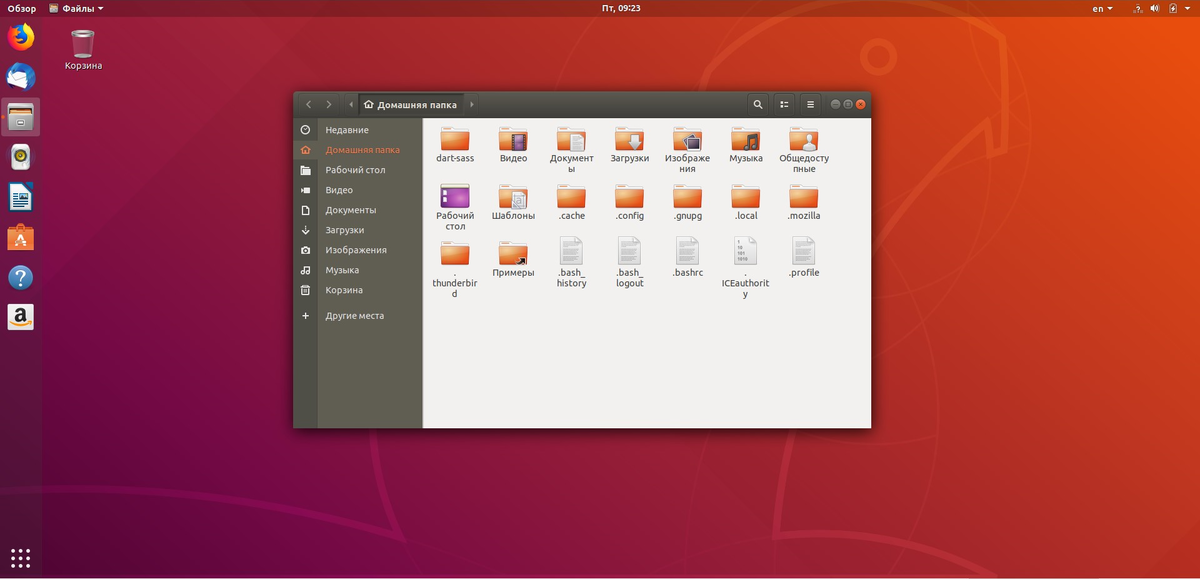Select the Шаблоны folder

click(513, 197)
